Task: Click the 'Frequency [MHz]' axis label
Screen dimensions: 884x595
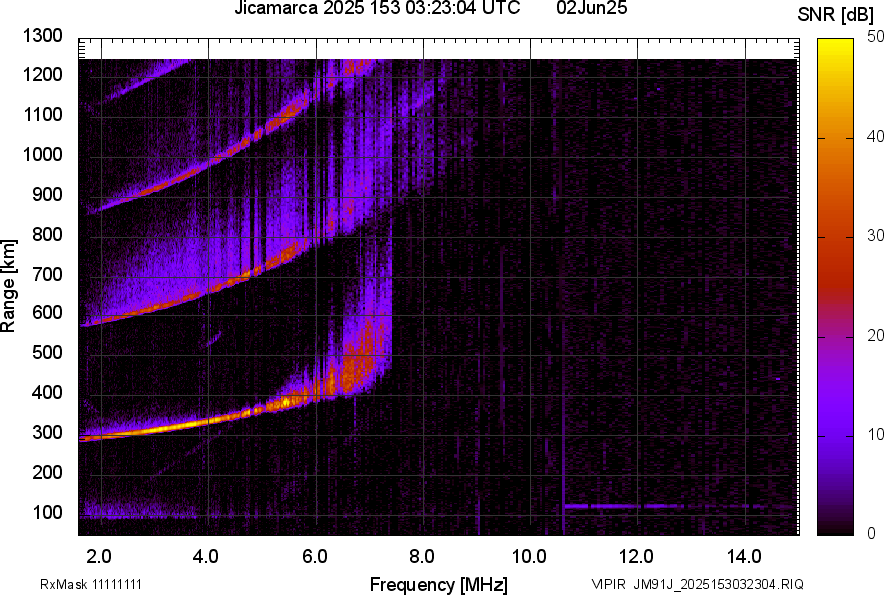Action: tap(439, 584)
